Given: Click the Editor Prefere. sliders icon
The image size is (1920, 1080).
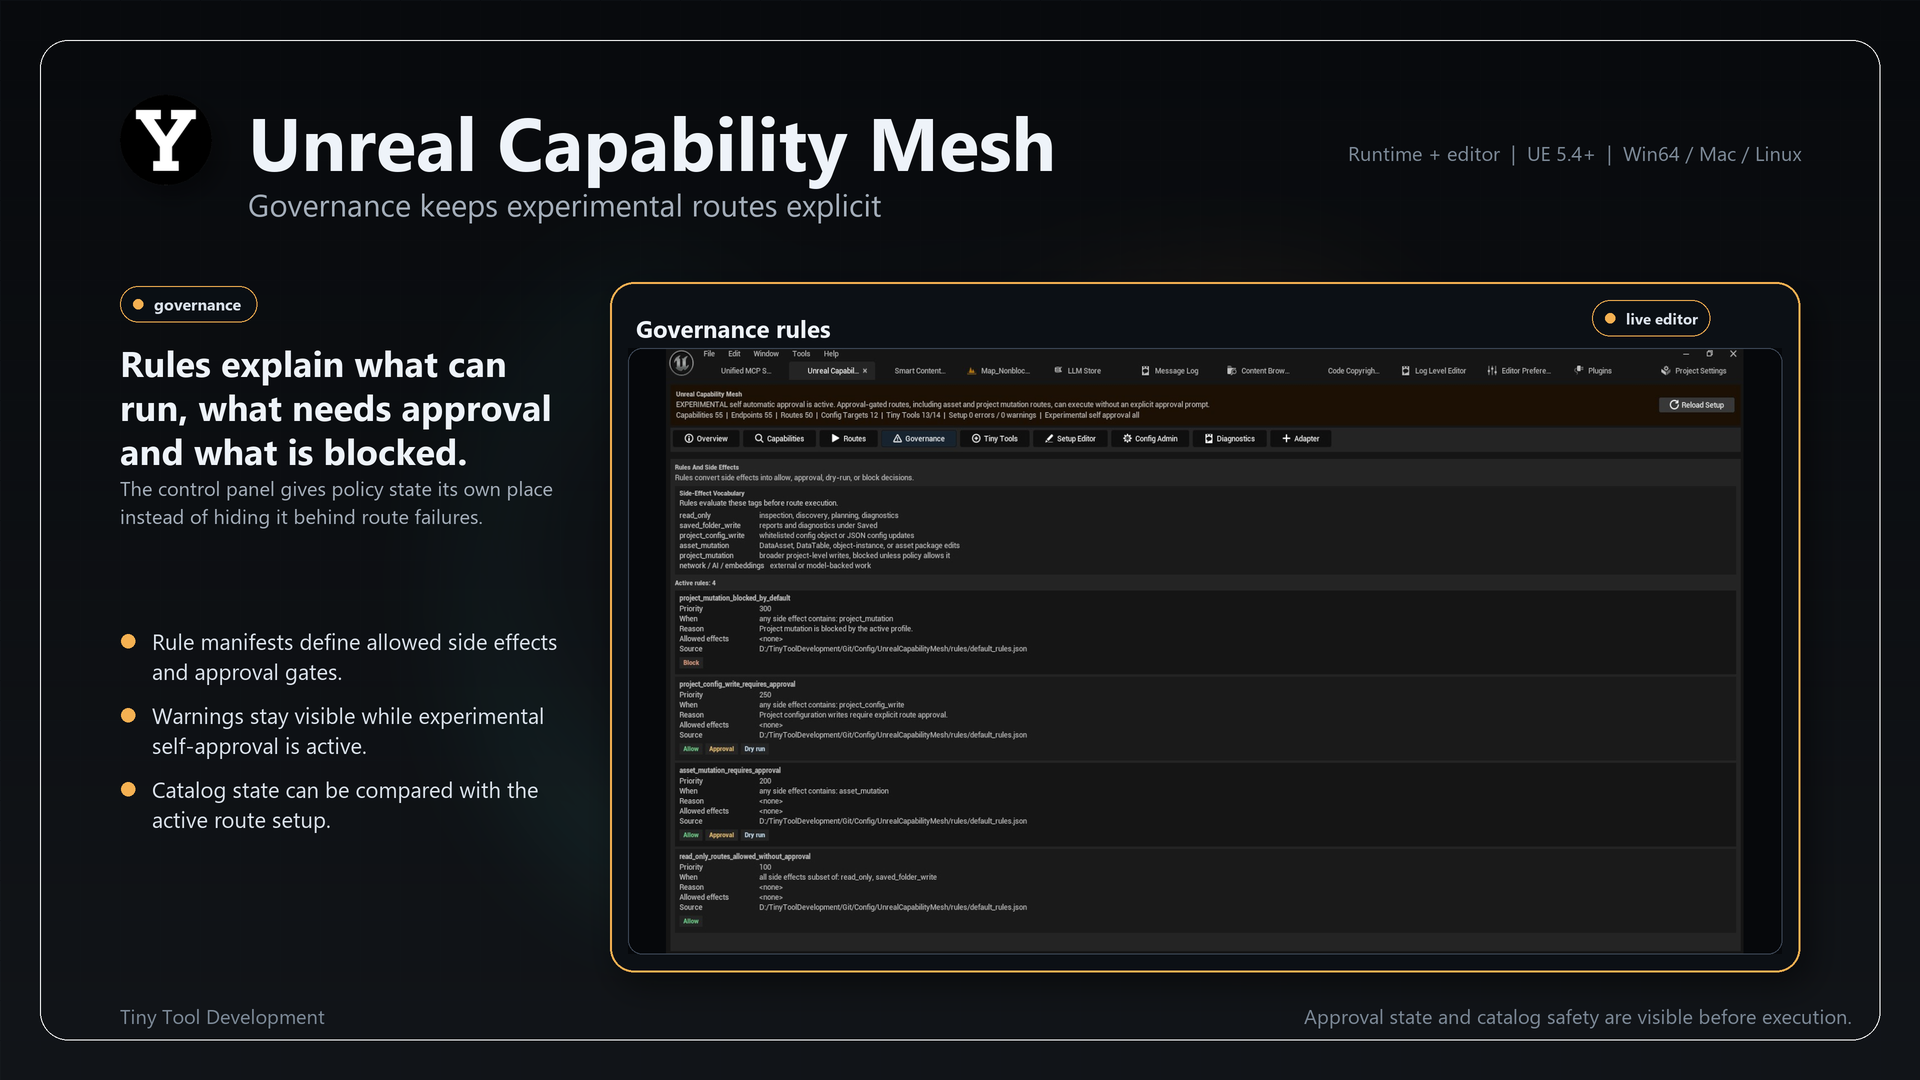Looking at the screenshot, I should [1492, 371].
